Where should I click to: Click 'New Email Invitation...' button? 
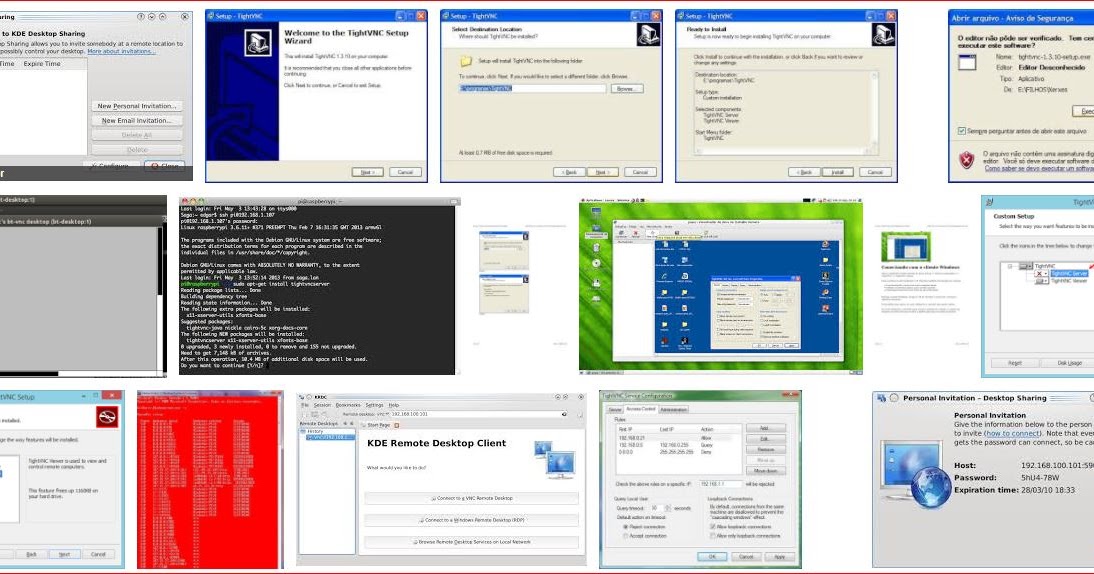(137, 121)
